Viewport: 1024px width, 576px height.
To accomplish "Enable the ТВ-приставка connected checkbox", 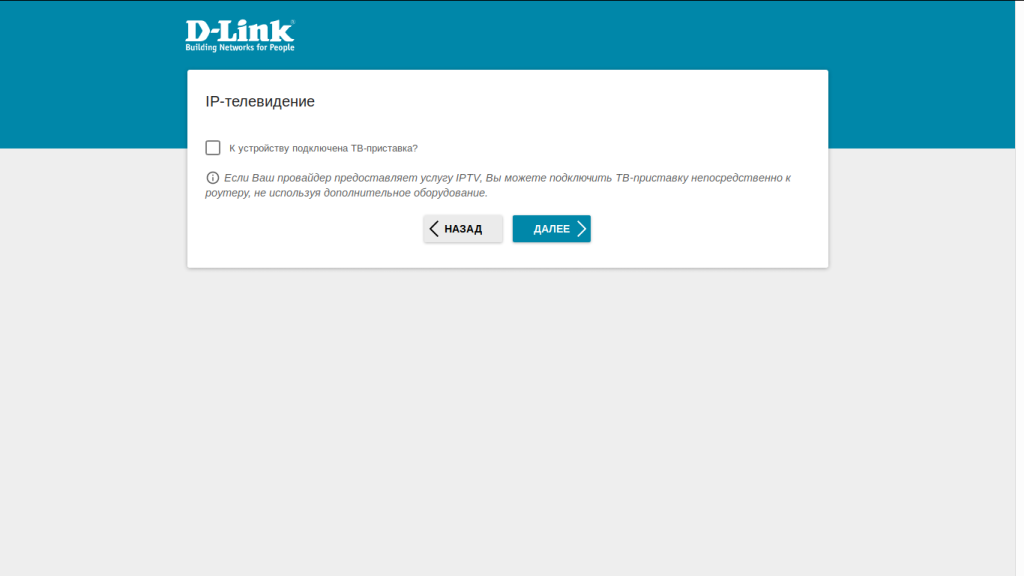I will (213, 148).
